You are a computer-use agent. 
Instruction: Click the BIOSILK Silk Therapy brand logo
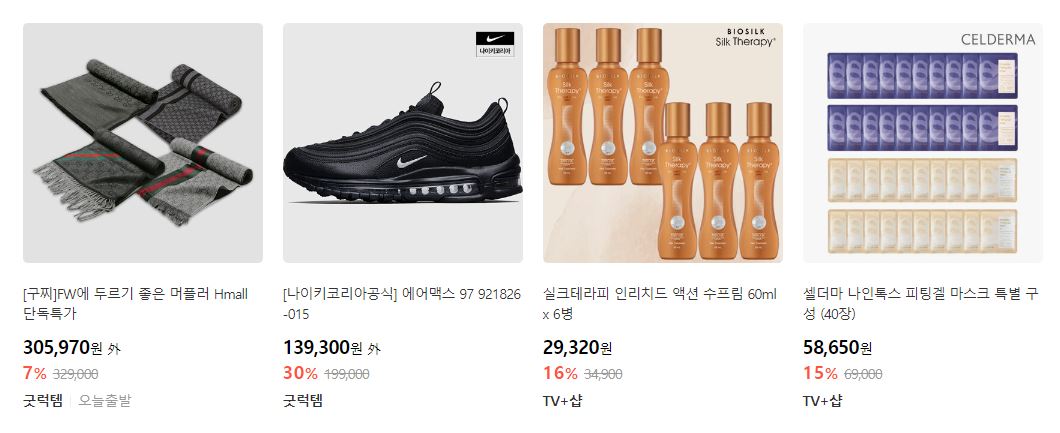click(746, 37)
